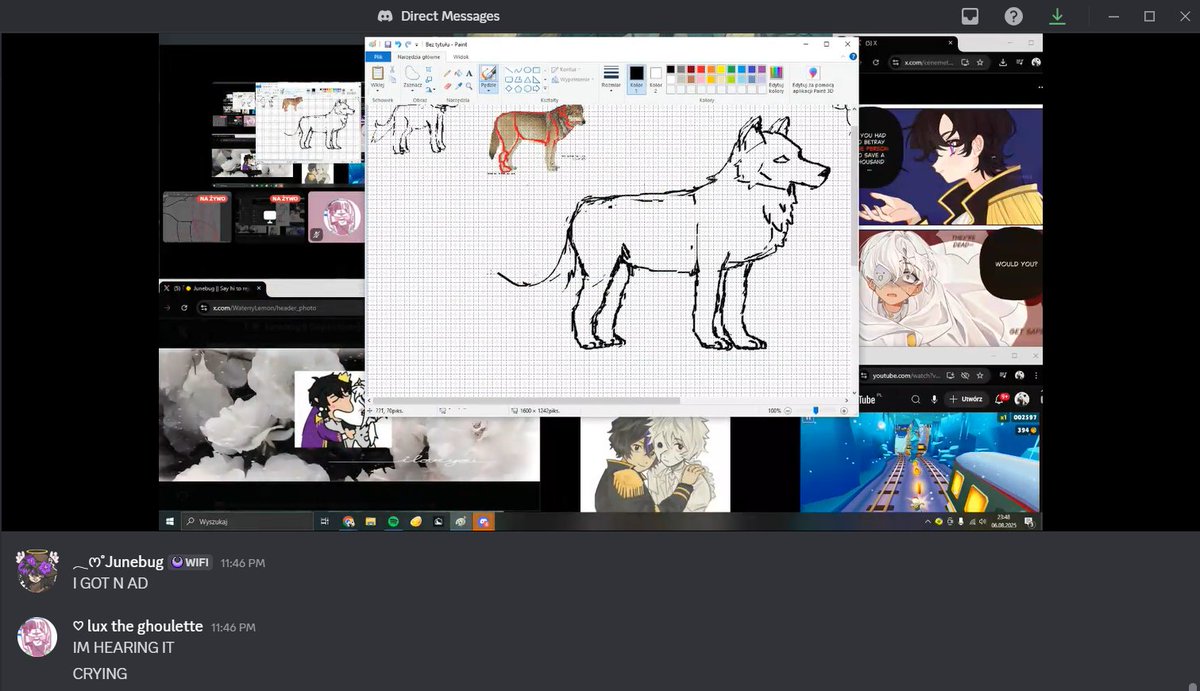
Task: Click the File Explorer icon on the taskbar
Action: [x=371, y=522]
